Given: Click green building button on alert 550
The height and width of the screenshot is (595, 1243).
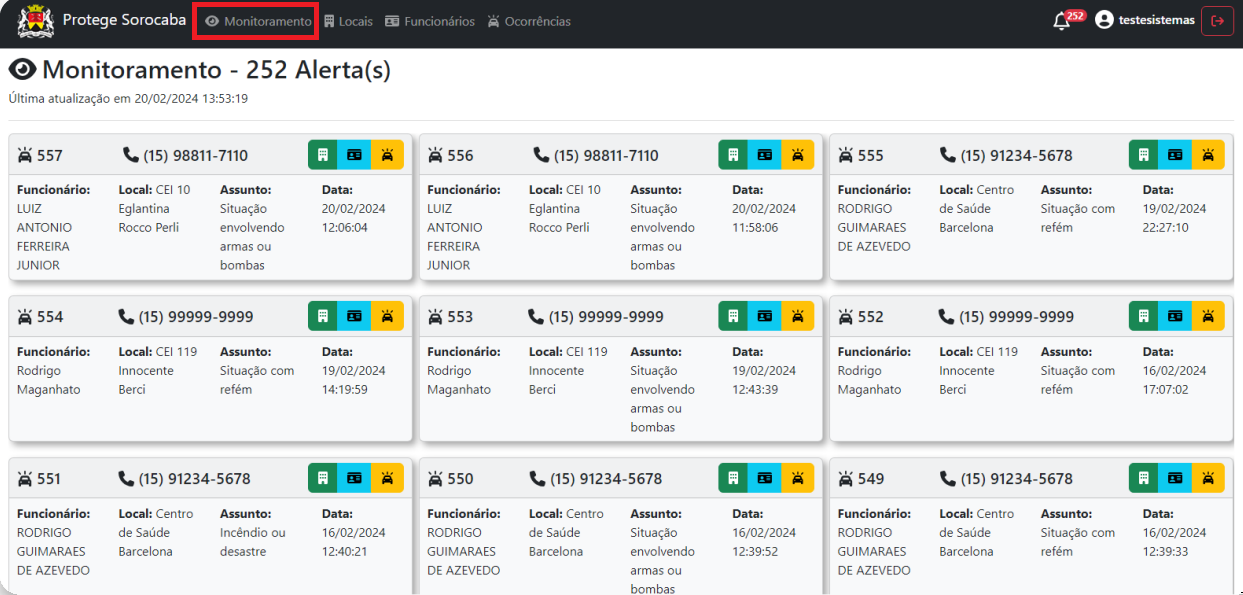Looking at the screenshot, I should (x=733, y=478).
